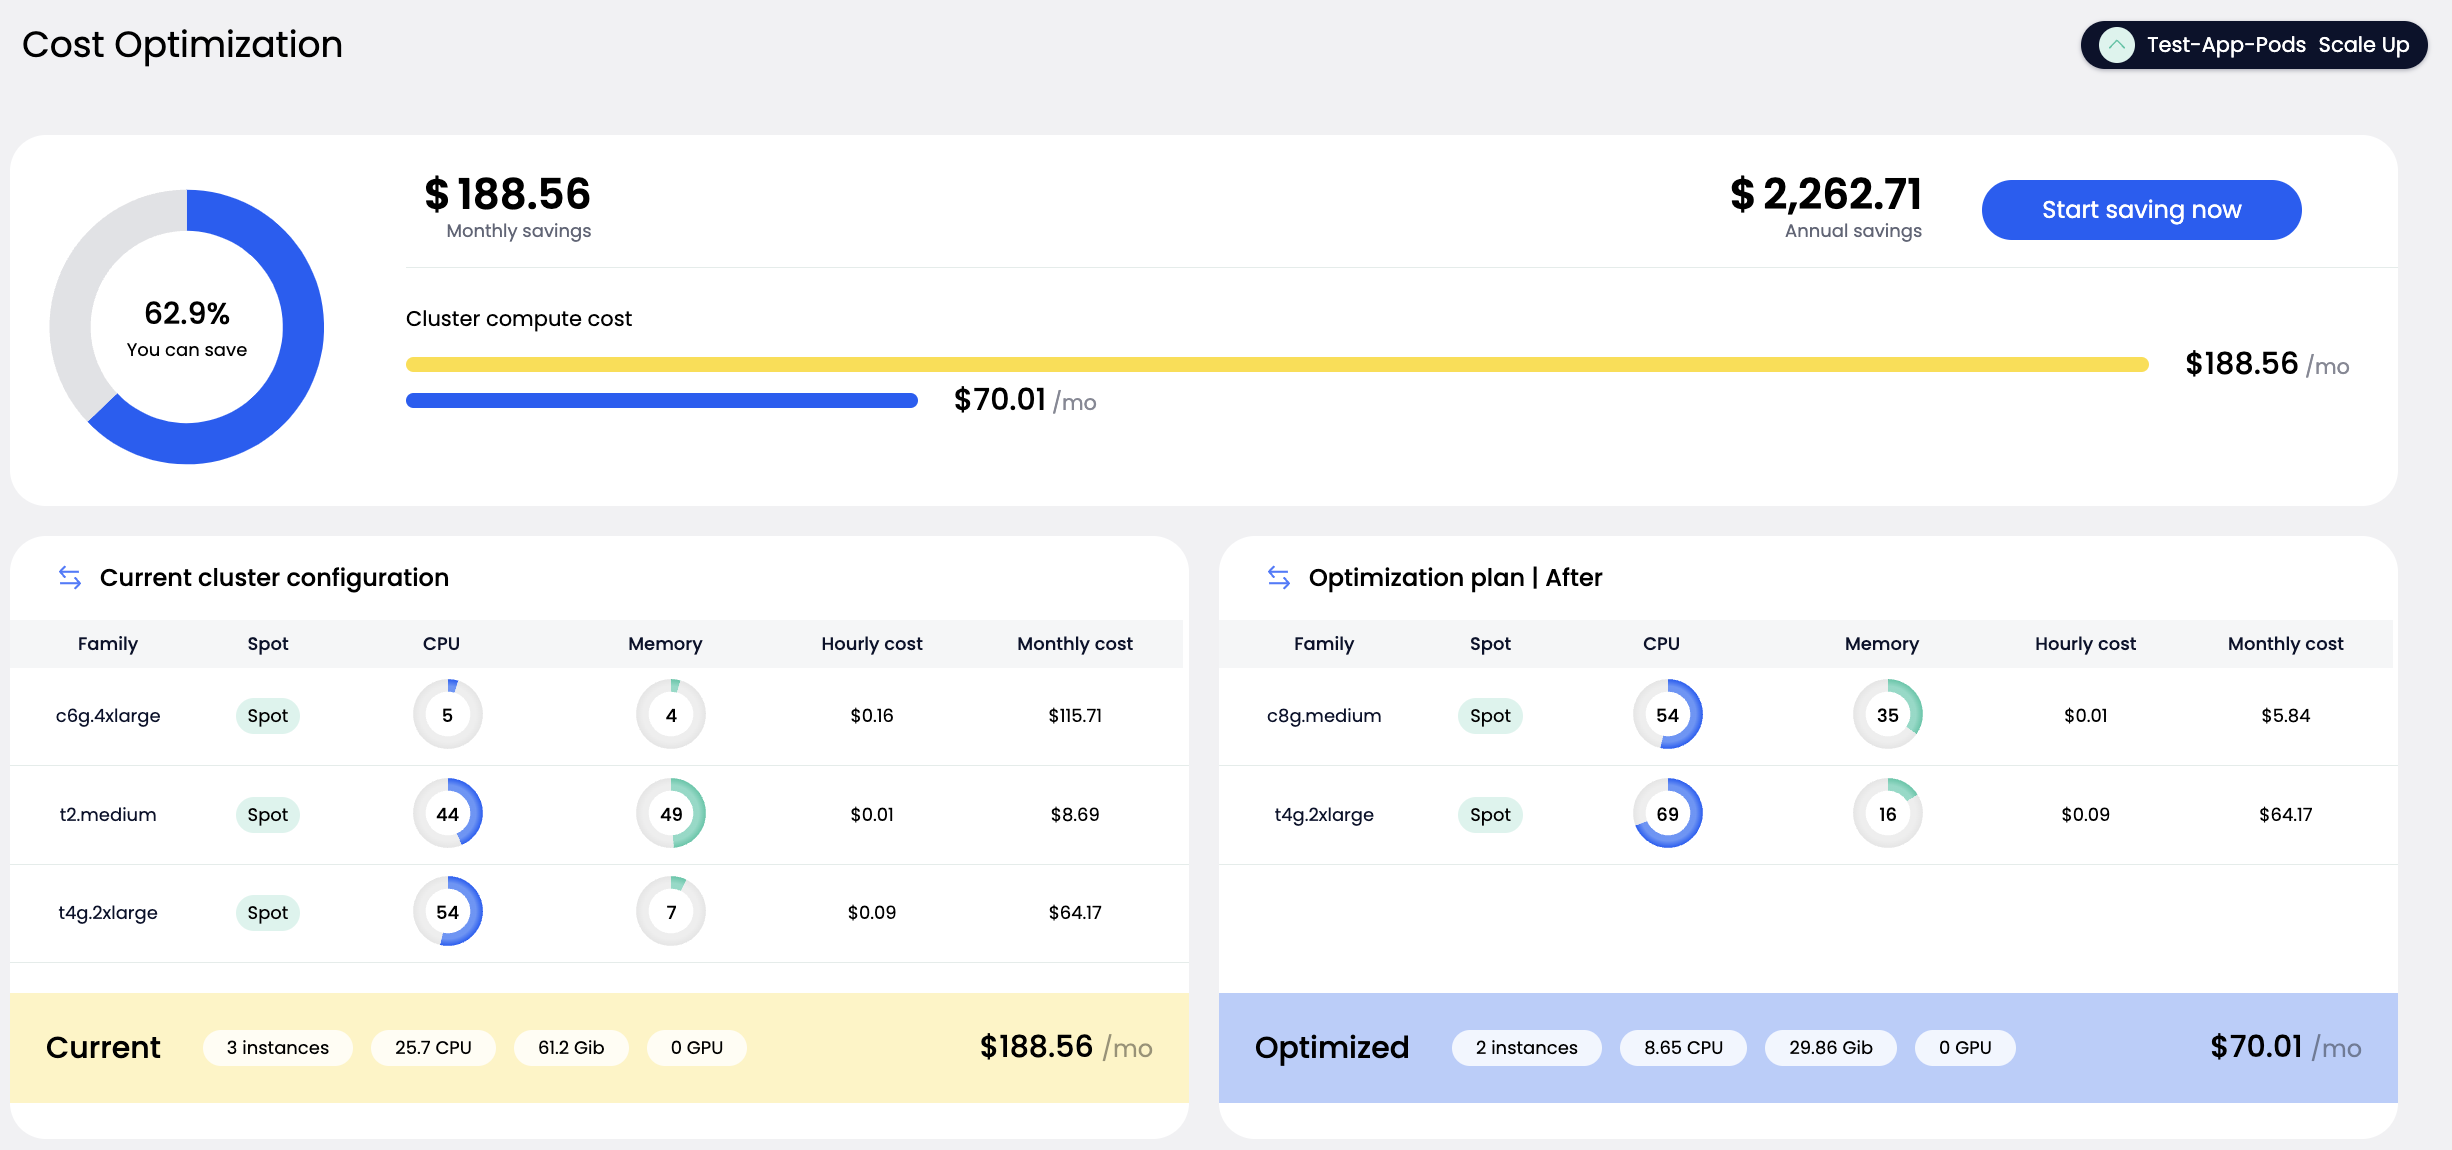Image resolution: width=2452 pixels, height=1150 pixels.
Task: Click the CPU gauge showing 44
Action: [448, 814]
